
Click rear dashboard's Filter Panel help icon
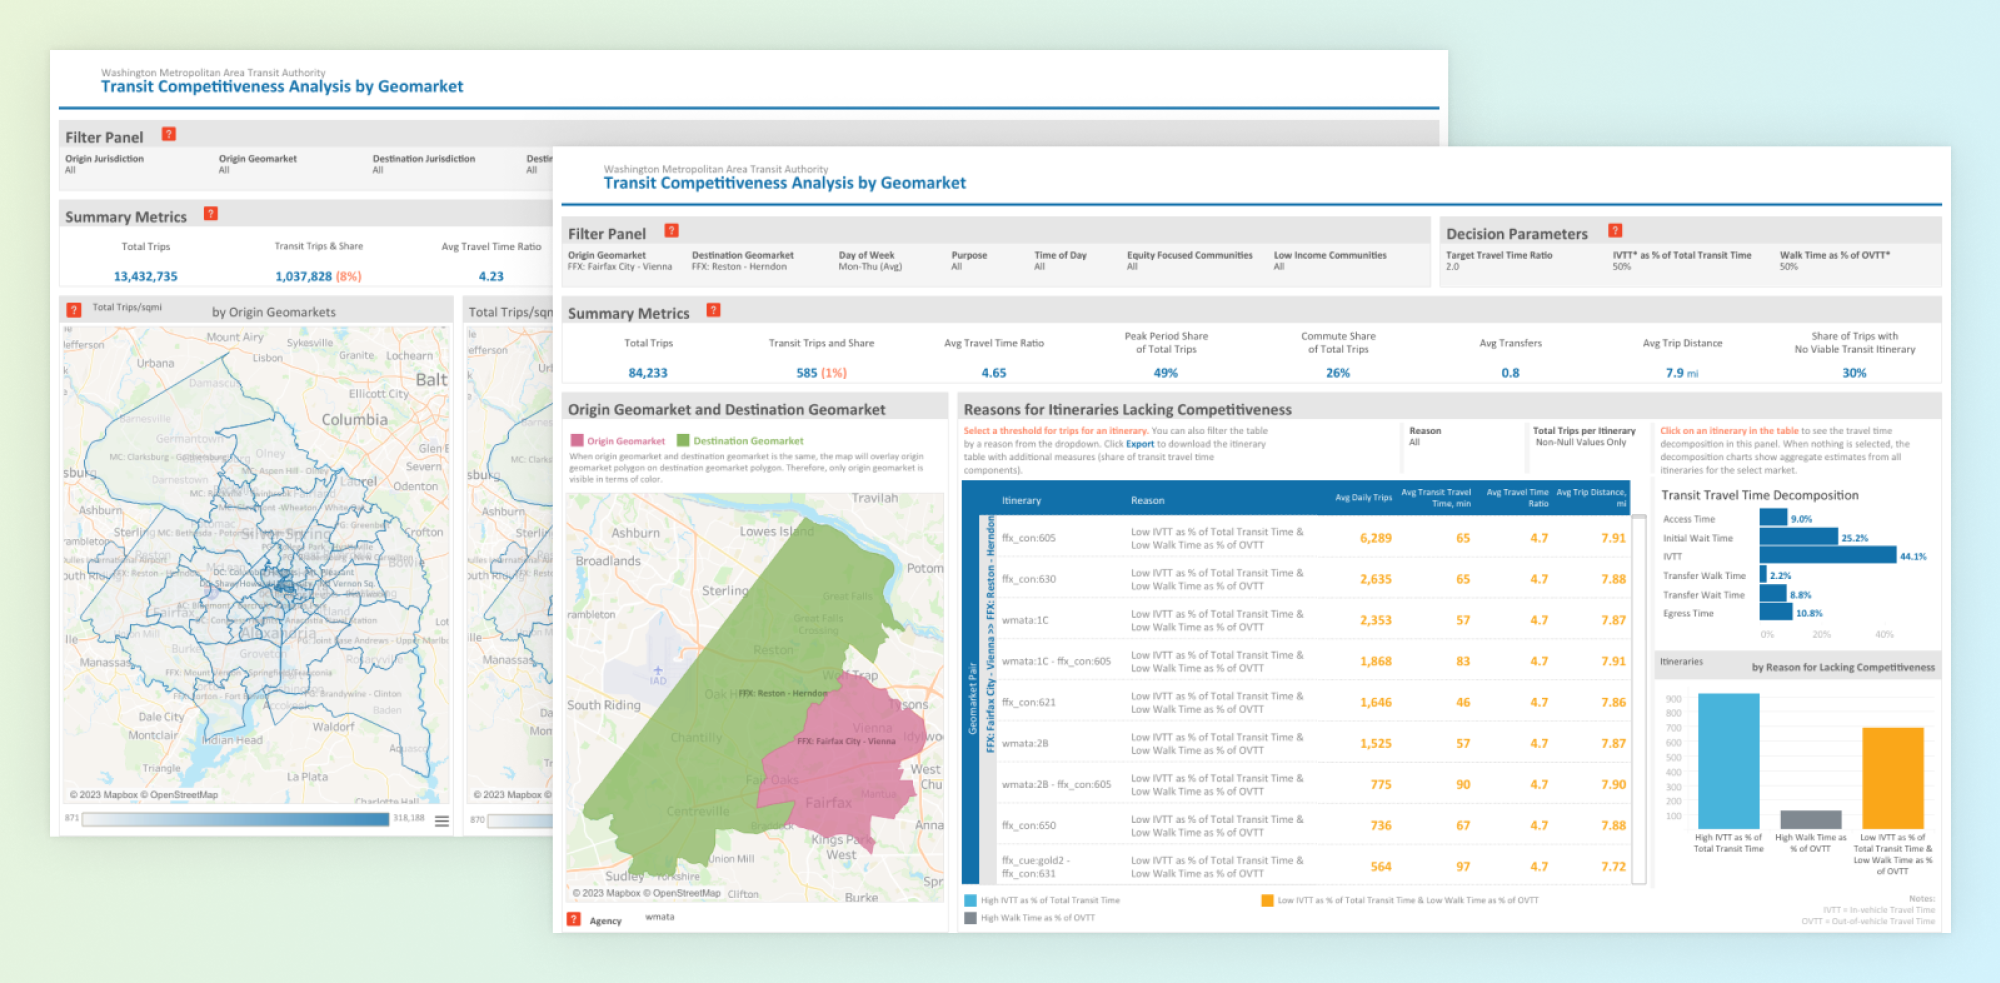pyautogui.click(x=169, y=134)
